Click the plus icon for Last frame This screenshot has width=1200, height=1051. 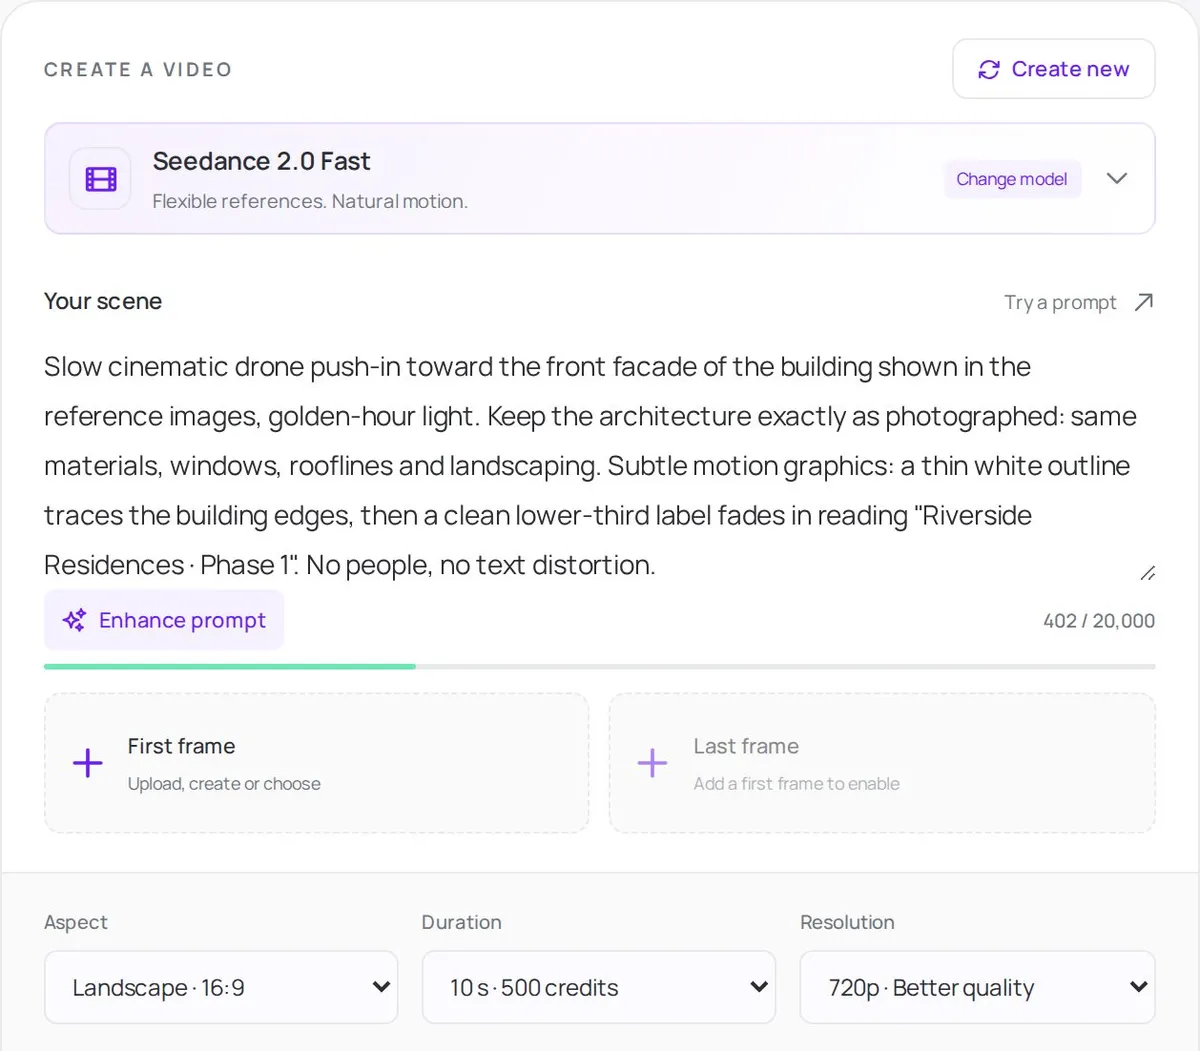pos(652,763)
